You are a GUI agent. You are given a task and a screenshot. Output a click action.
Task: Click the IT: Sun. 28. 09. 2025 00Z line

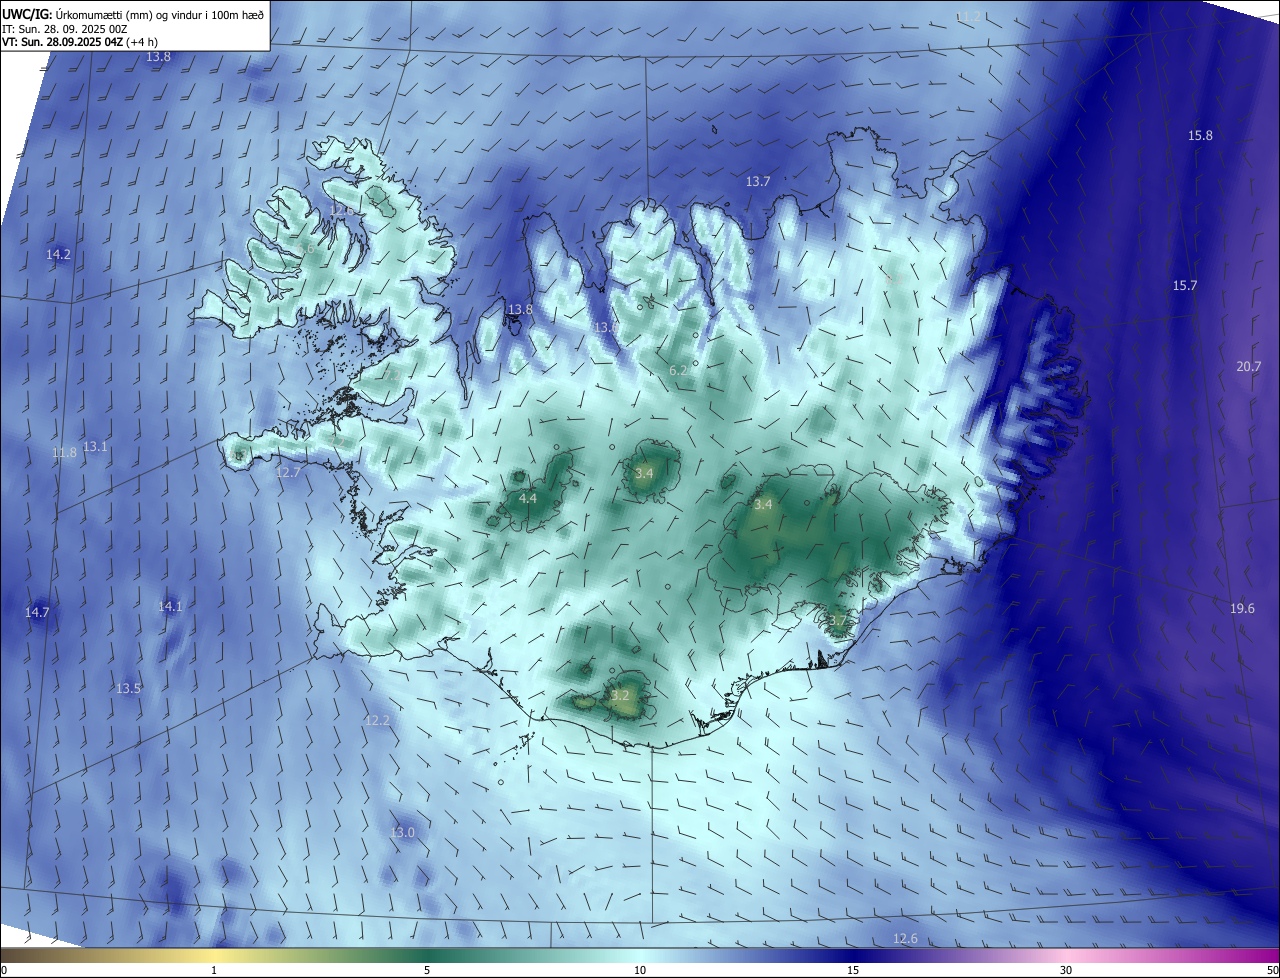pos(65,28)
